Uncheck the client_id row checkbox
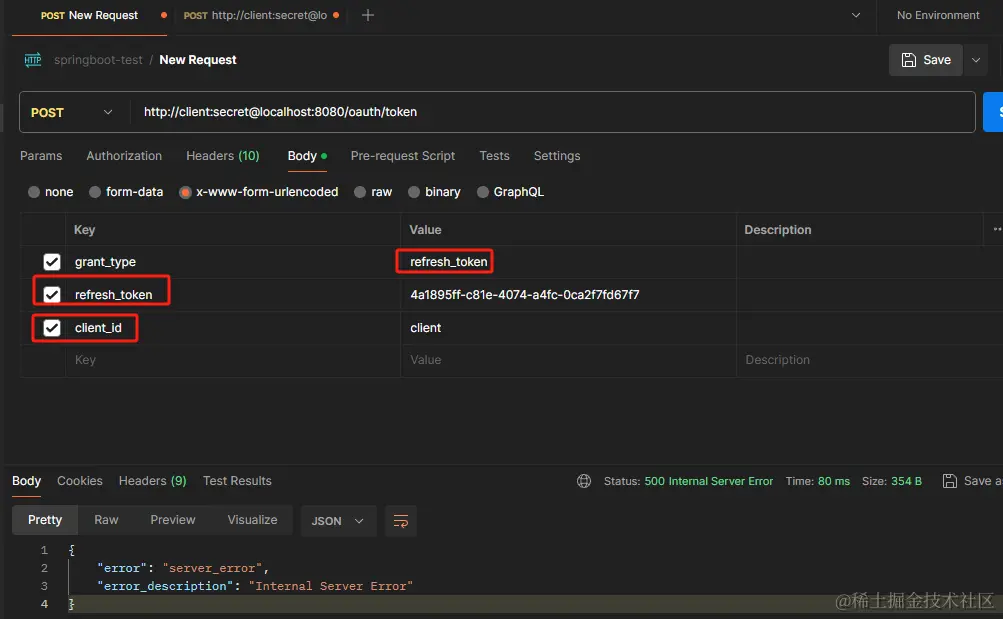The height and width of the screenshot is (619, 1003). 52,327
